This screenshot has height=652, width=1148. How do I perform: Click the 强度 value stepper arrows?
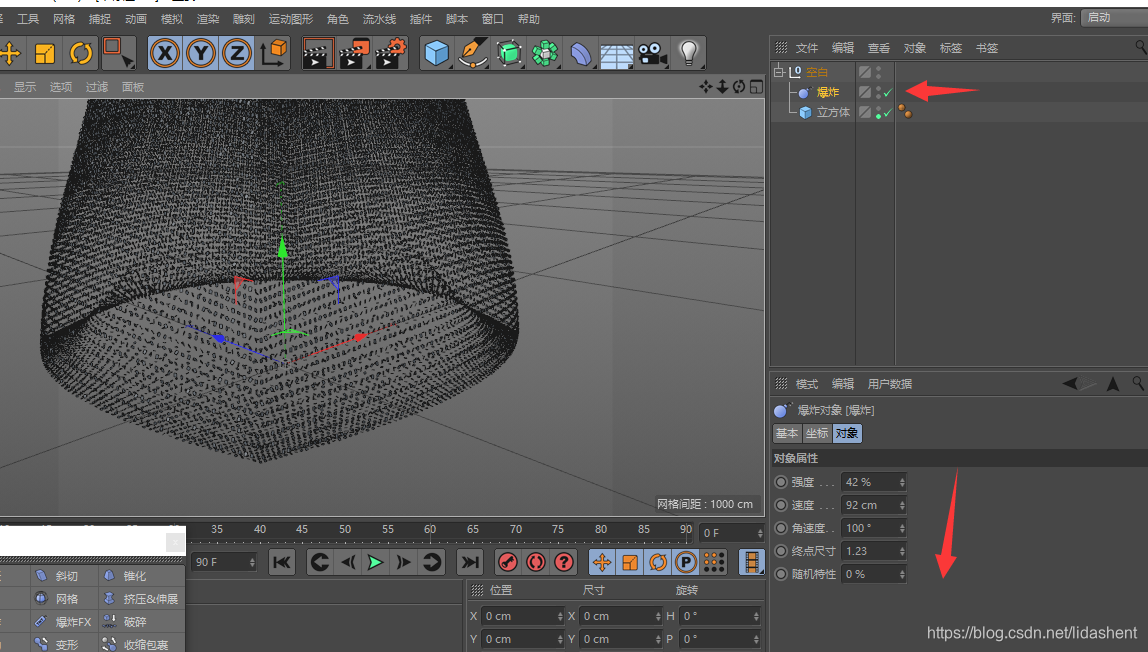point(902,482)
